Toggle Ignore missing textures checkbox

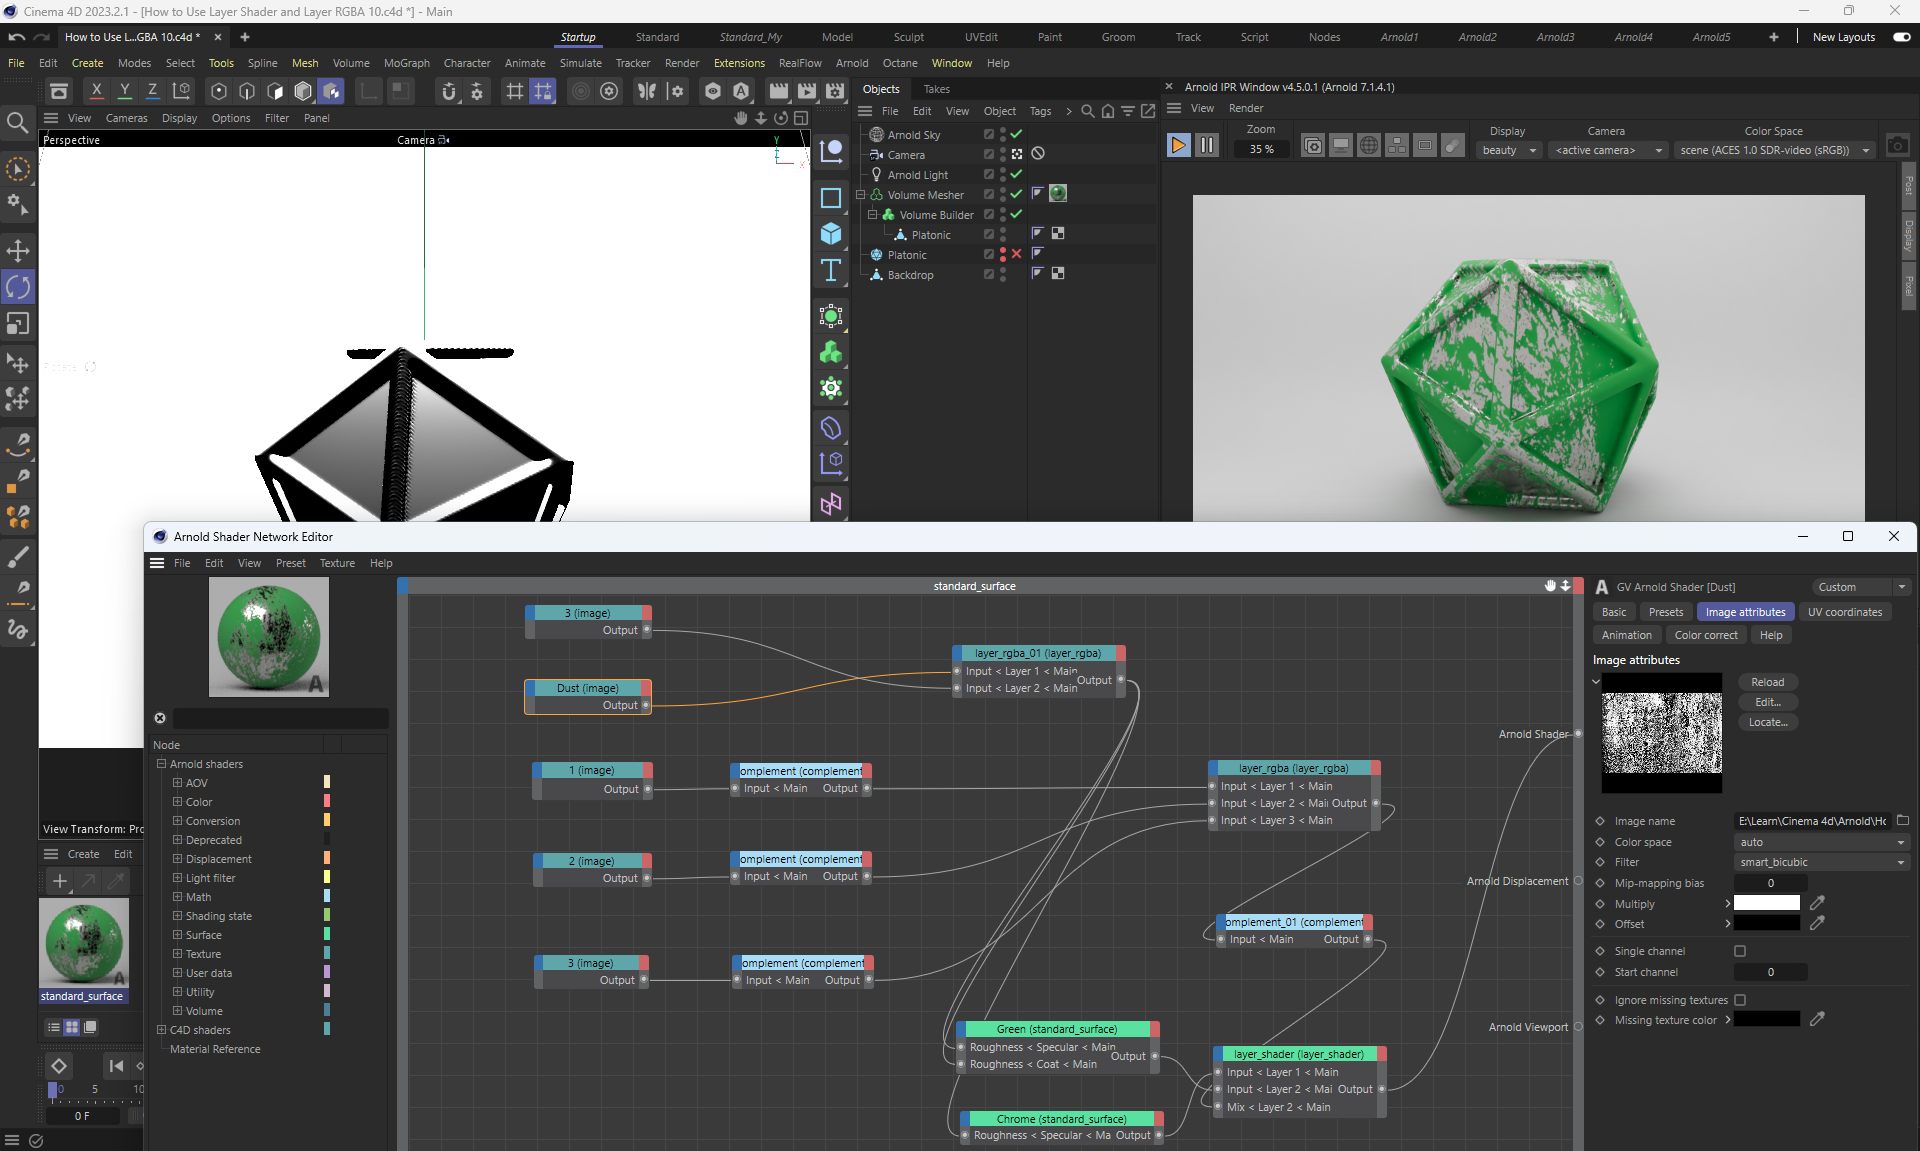pos(1740,1000)
